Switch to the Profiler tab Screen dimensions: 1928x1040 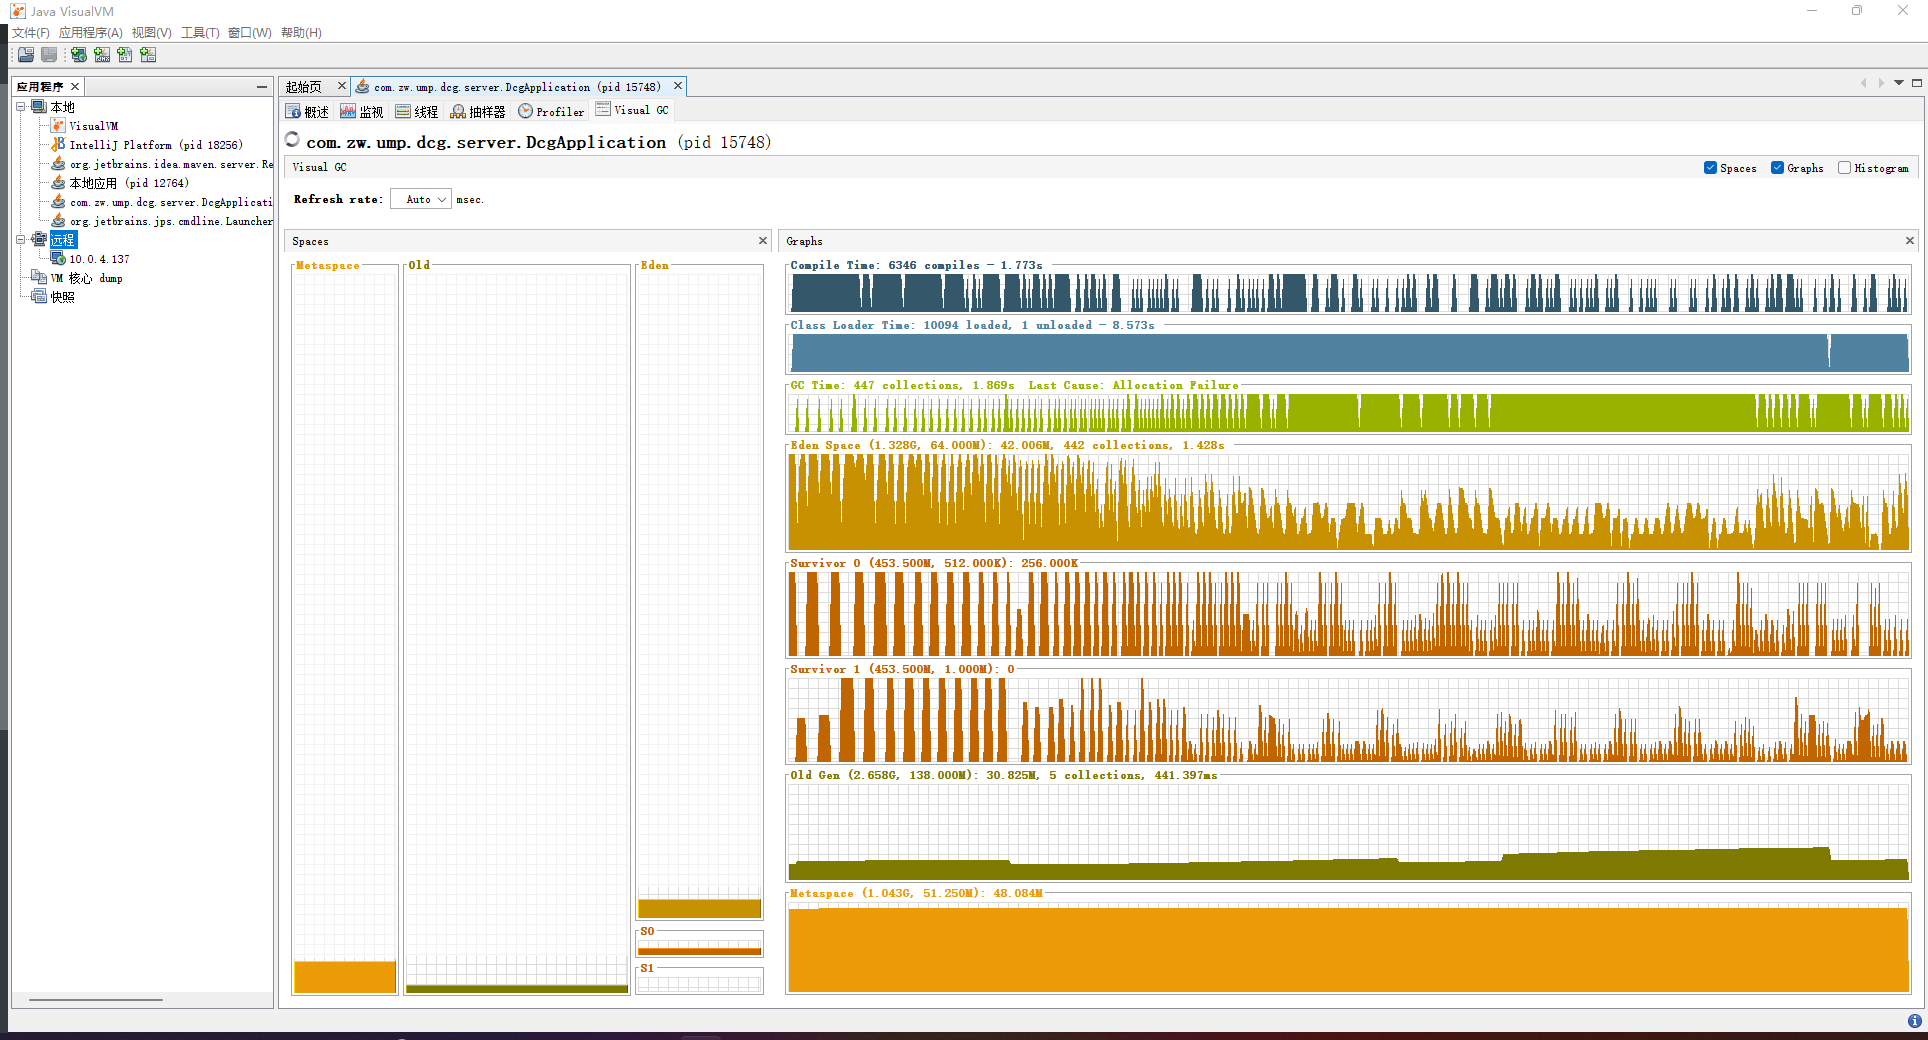[551, 112]
